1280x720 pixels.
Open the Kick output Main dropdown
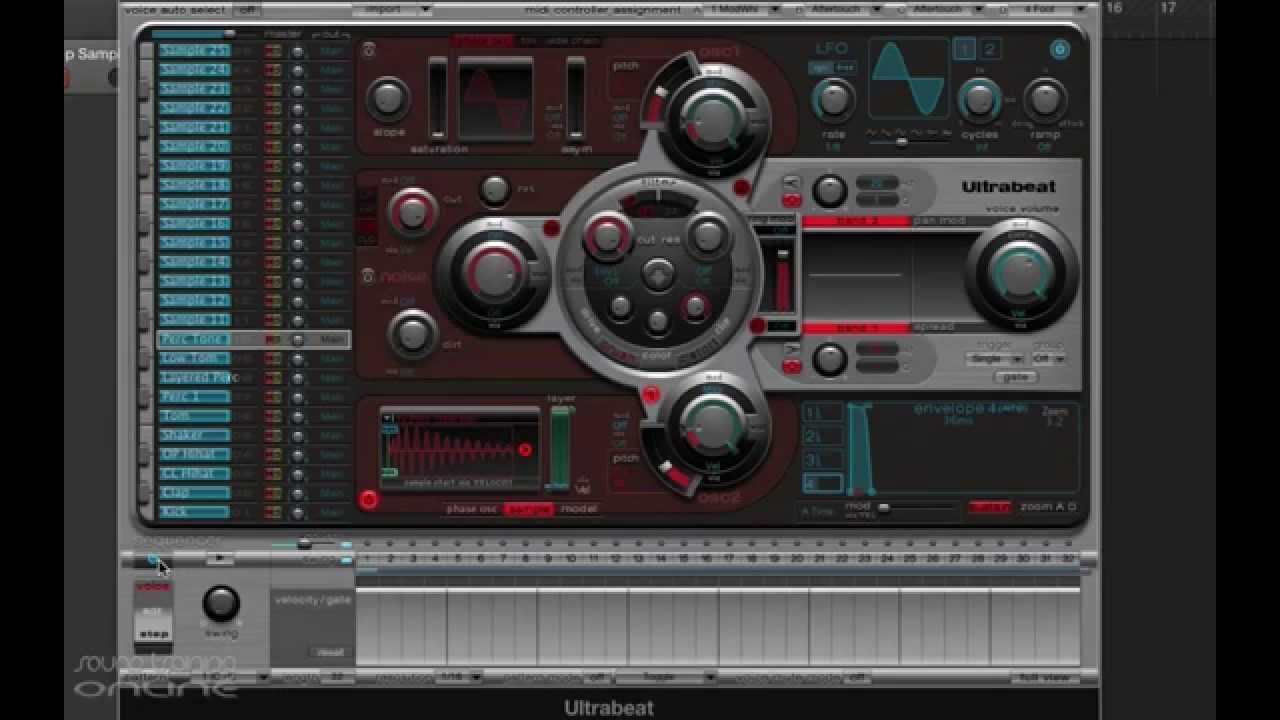(331, 512)
